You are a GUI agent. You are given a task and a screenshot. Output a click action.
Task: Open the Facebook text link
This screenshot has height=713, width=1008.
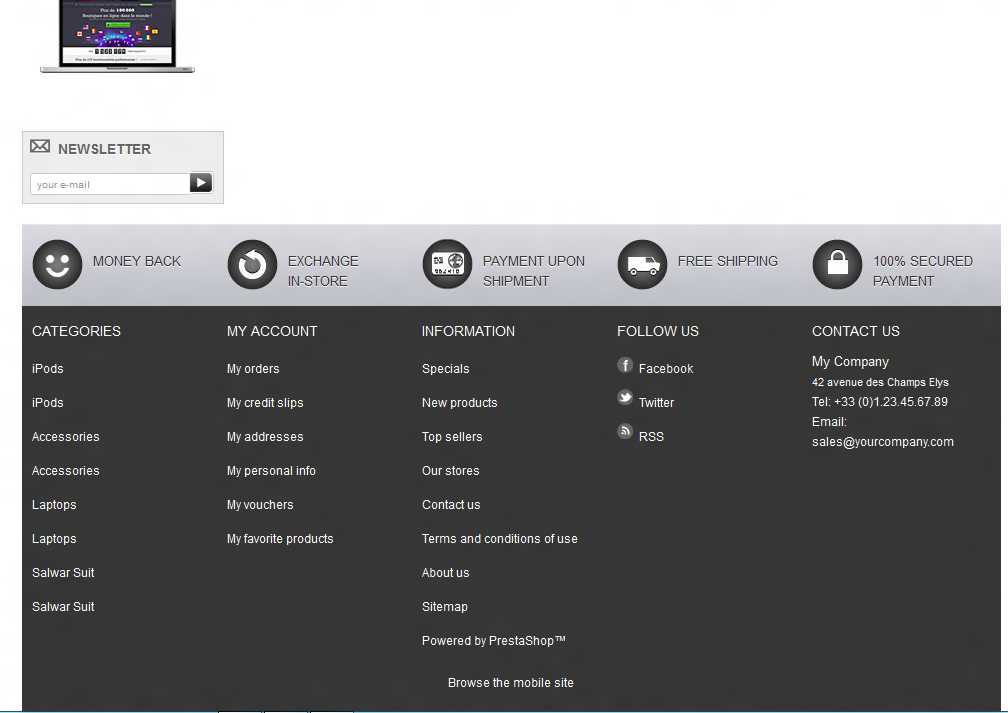[666, 369]
